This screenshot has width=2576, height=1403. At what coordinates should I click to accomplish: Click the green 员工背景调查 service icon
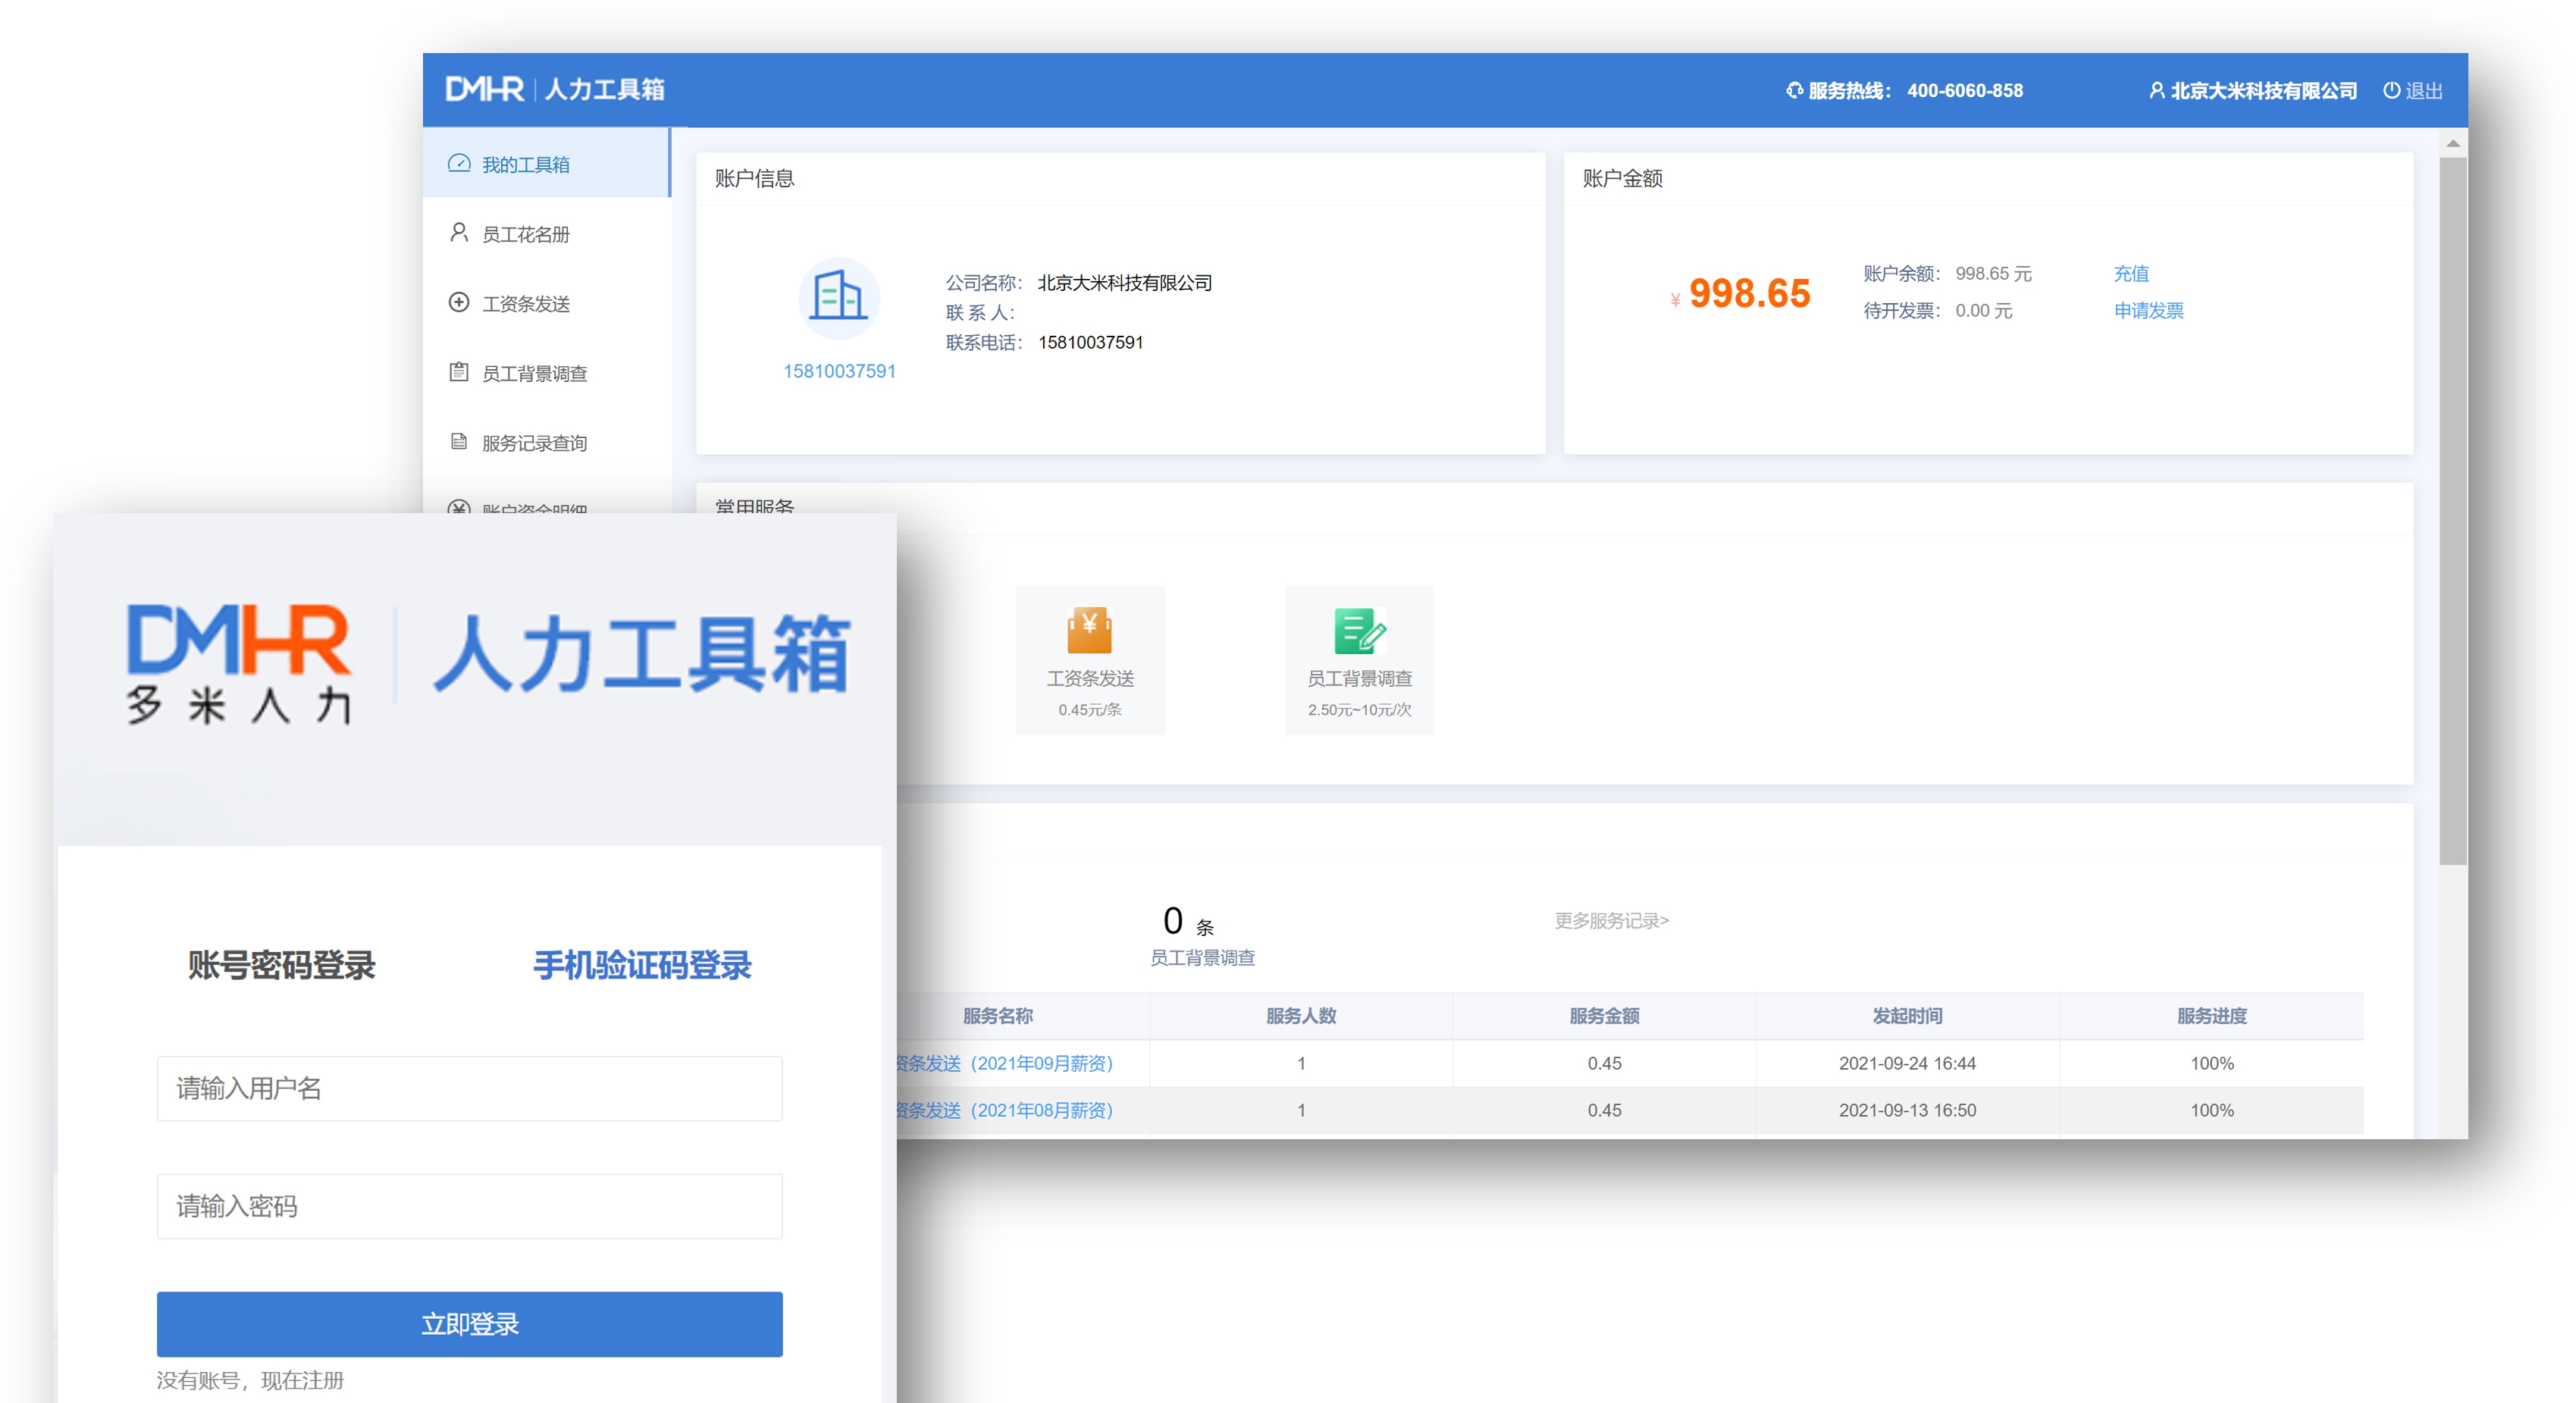pyautogui.click(x=1360, y=630)
